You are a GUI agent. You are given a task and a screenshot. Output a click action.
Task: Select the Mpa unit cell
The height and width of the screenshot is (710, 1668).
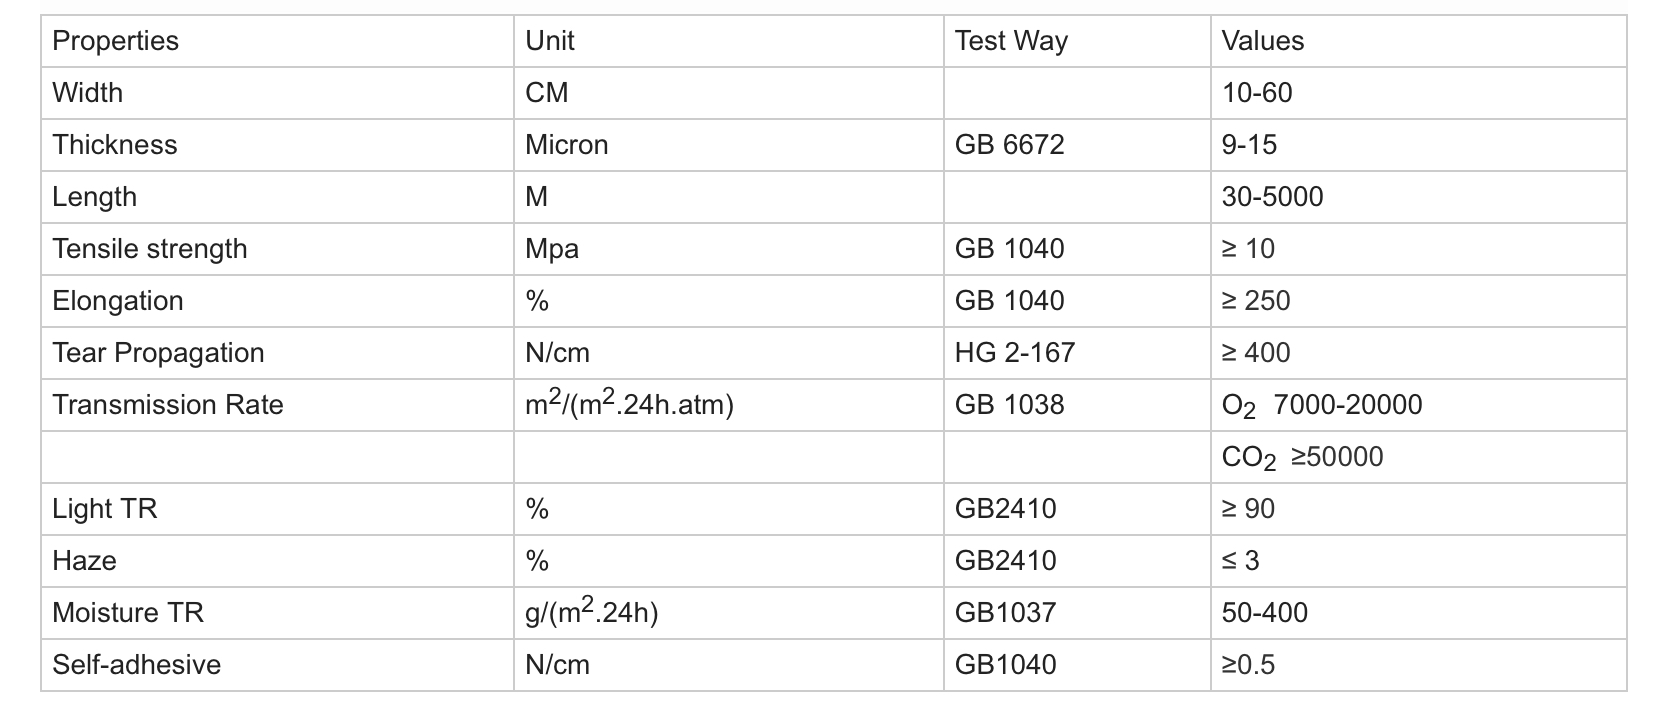(x=551, y=249)
